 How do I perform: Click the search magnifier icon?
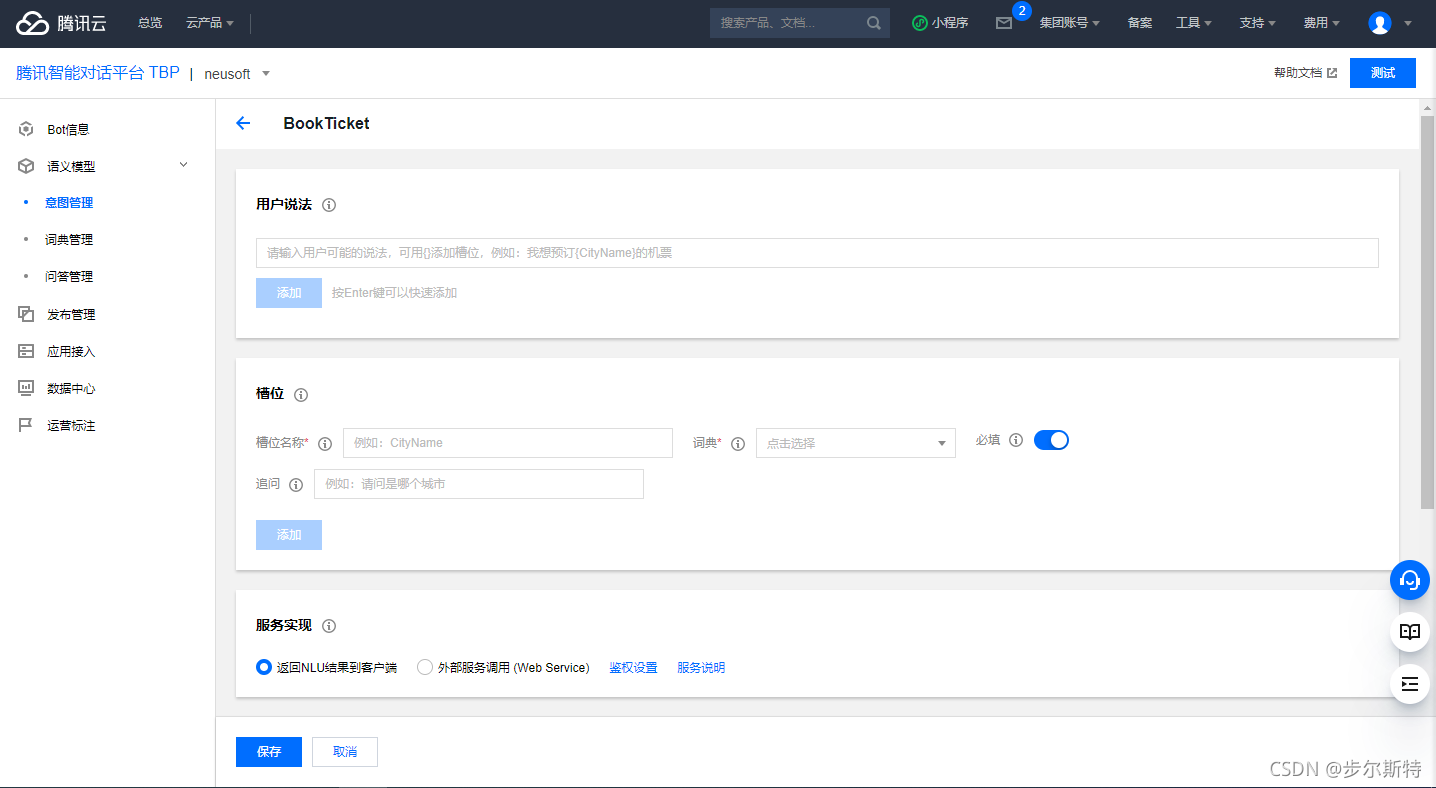(873, 23)
